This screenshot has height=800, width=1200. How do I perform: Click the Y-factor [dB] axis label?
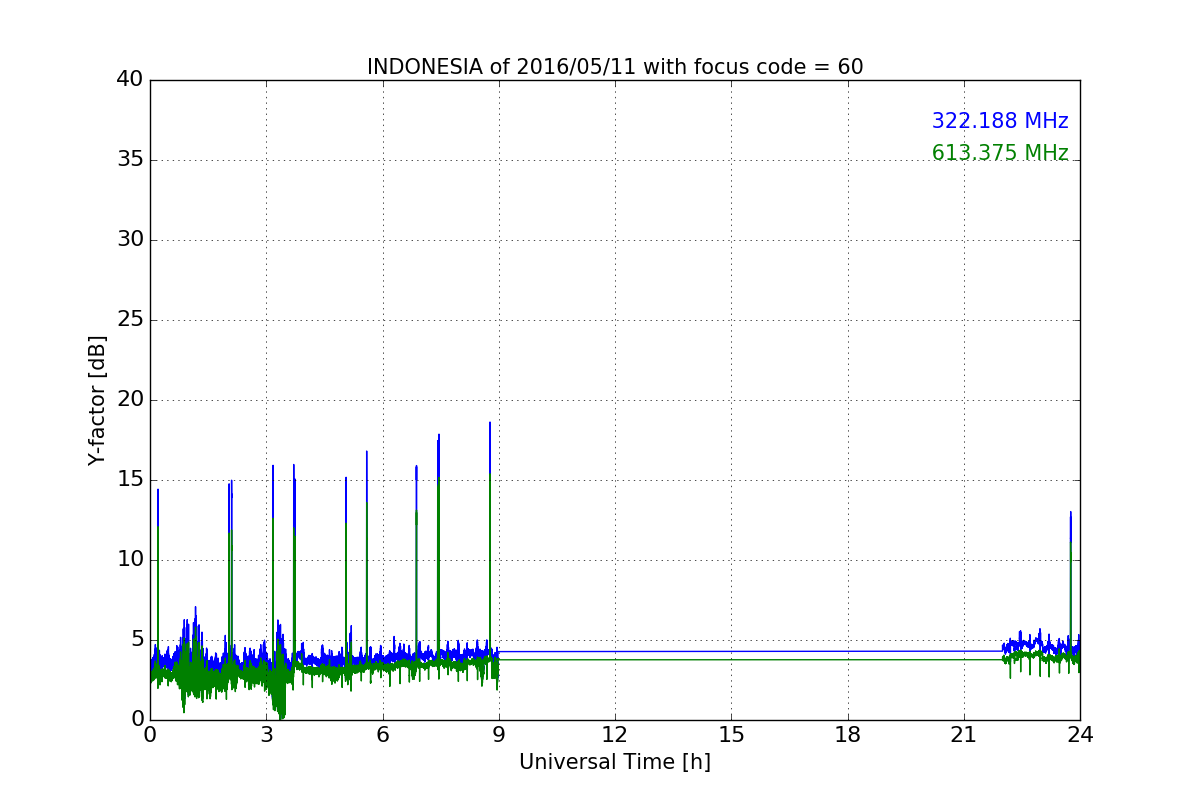[97, 400]
